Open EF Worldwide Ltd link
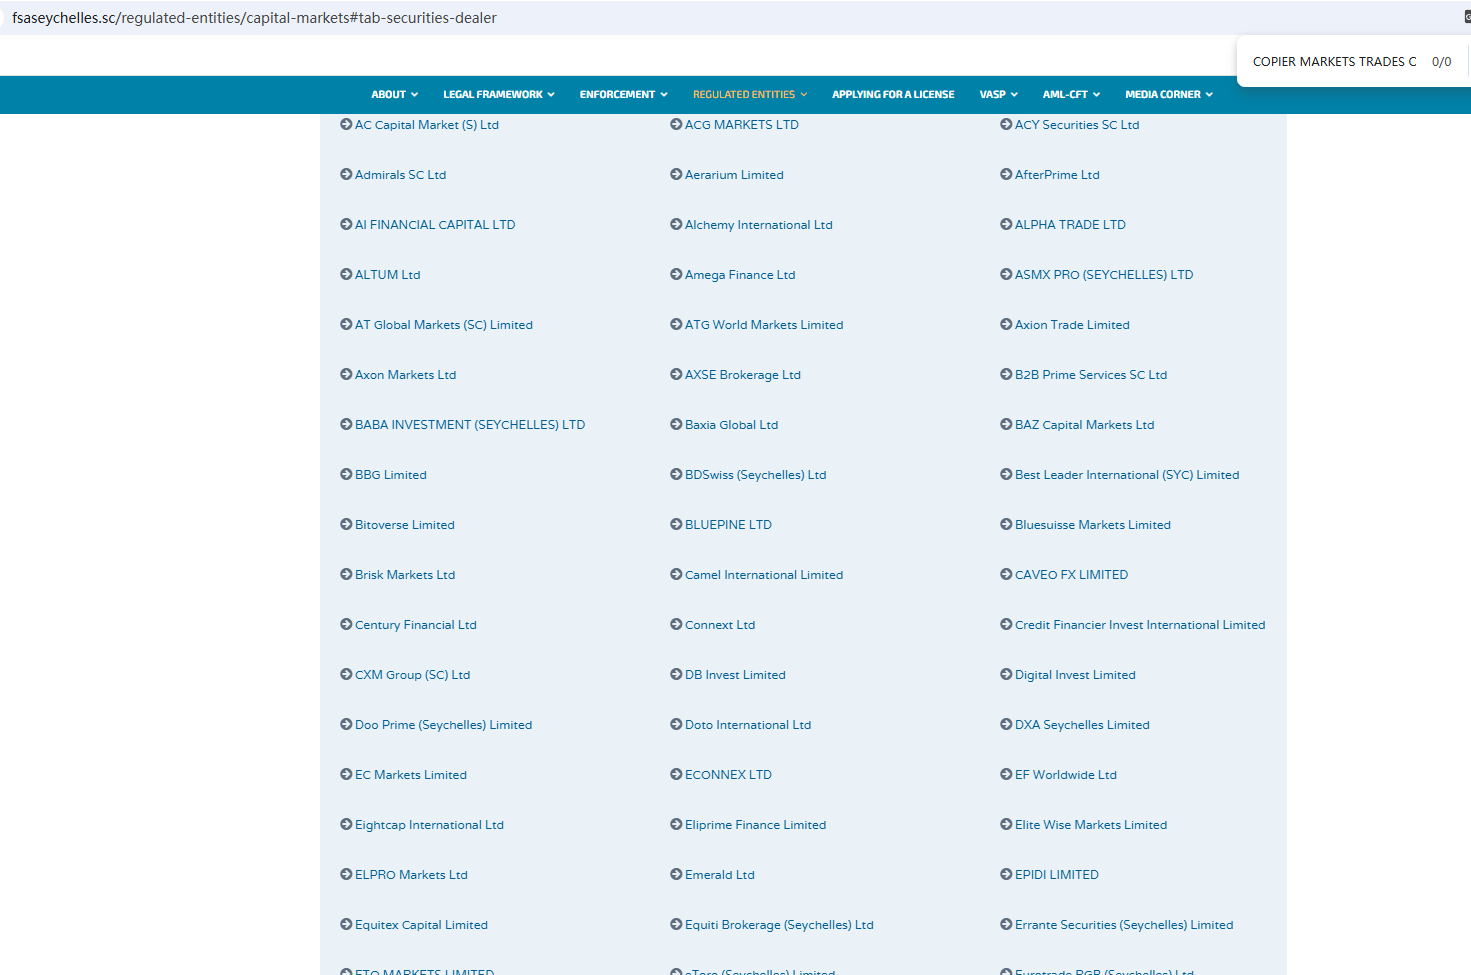 point(1066,775)
